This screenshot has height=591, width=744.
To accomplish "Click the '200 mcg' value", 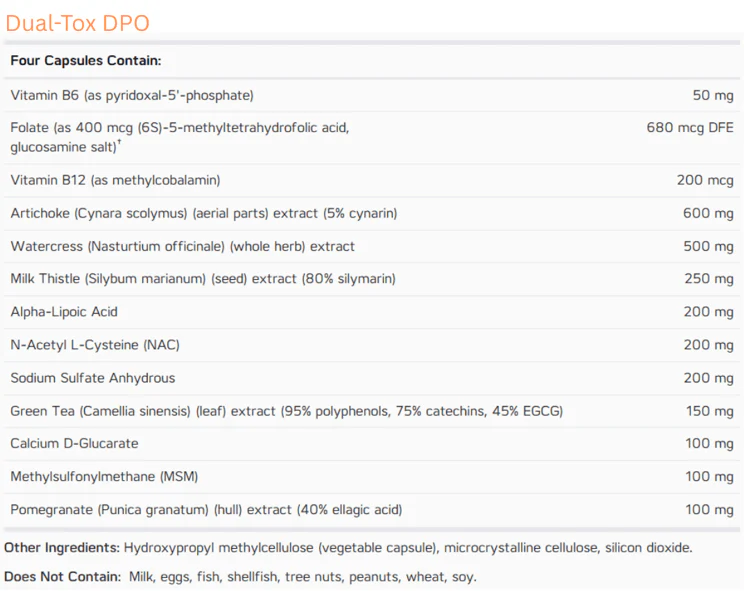I will point(705,180).
